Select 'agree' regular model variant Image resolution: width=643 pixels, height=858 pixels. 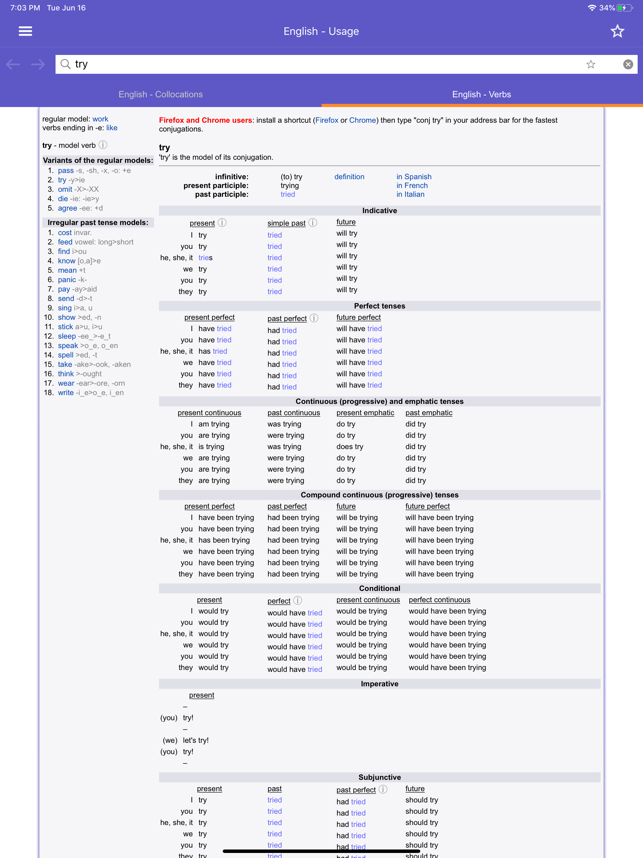(x=67, y=208)
